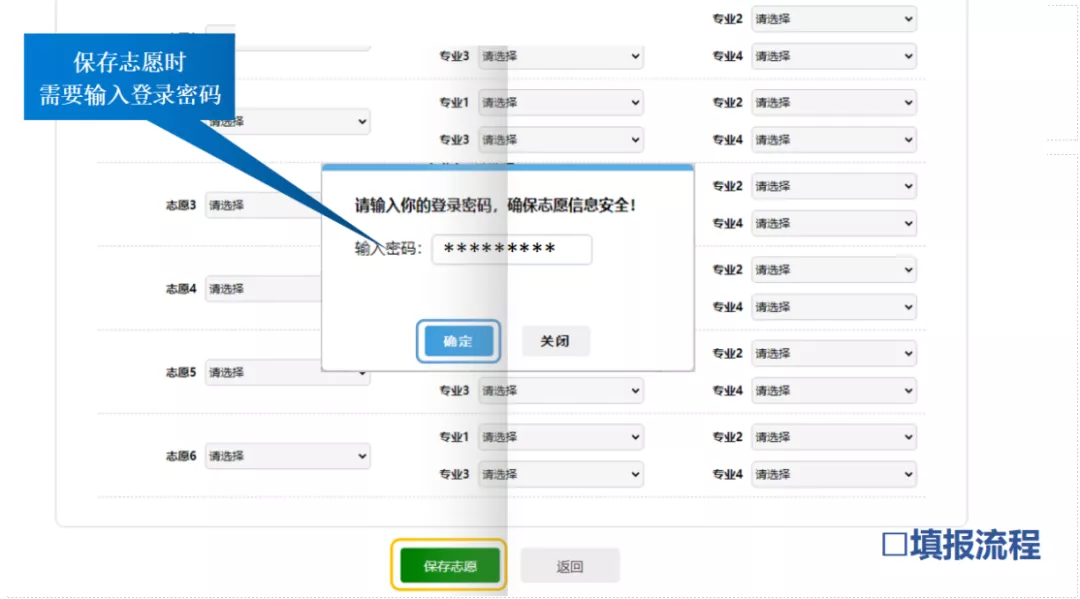Click the 关闭 button to dismiss the dialog
The image size is (1080, 599).
click(x=555, y=341)
